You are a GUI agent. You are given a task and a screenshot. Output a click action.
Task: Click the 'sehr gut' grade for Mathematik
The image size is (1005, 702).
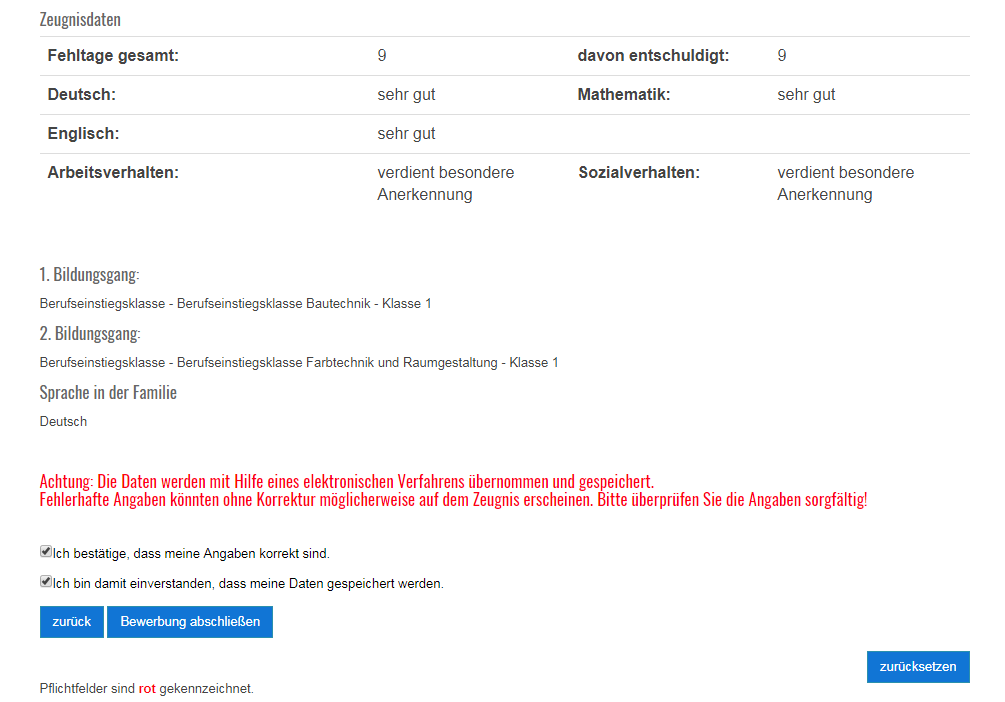point(806,95)
